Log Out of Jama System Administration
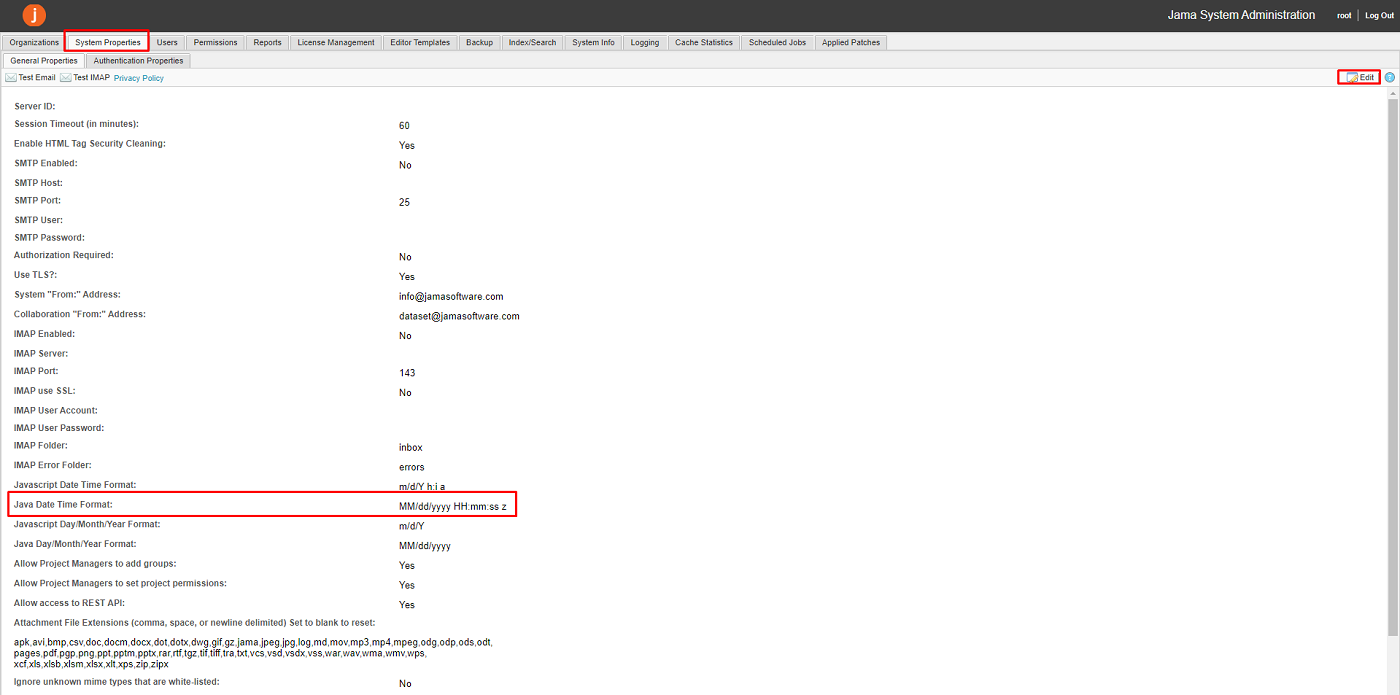The image size is (1400, 695). pyautogui.click(x=1379, y=15)
